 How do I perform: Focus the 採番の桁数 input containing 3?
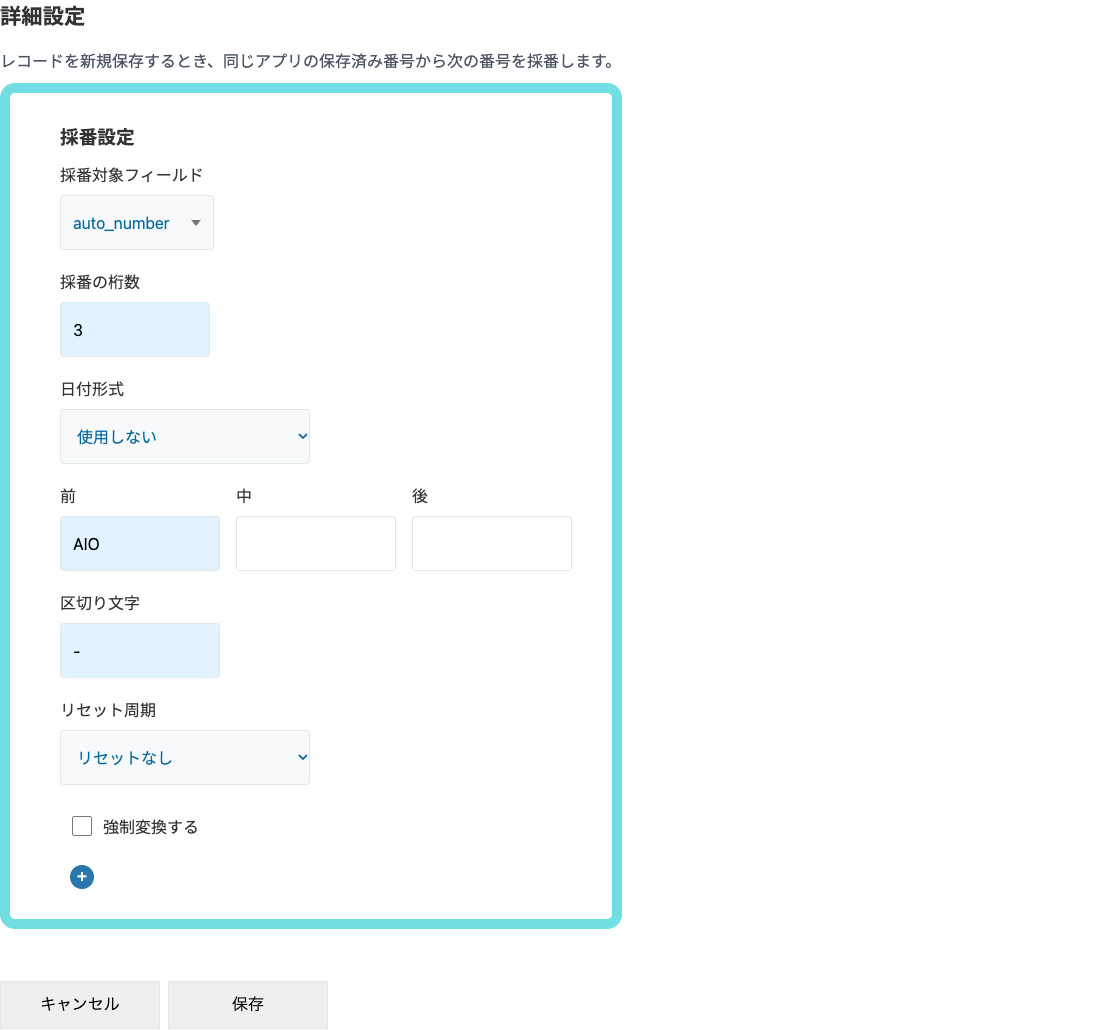135,330
